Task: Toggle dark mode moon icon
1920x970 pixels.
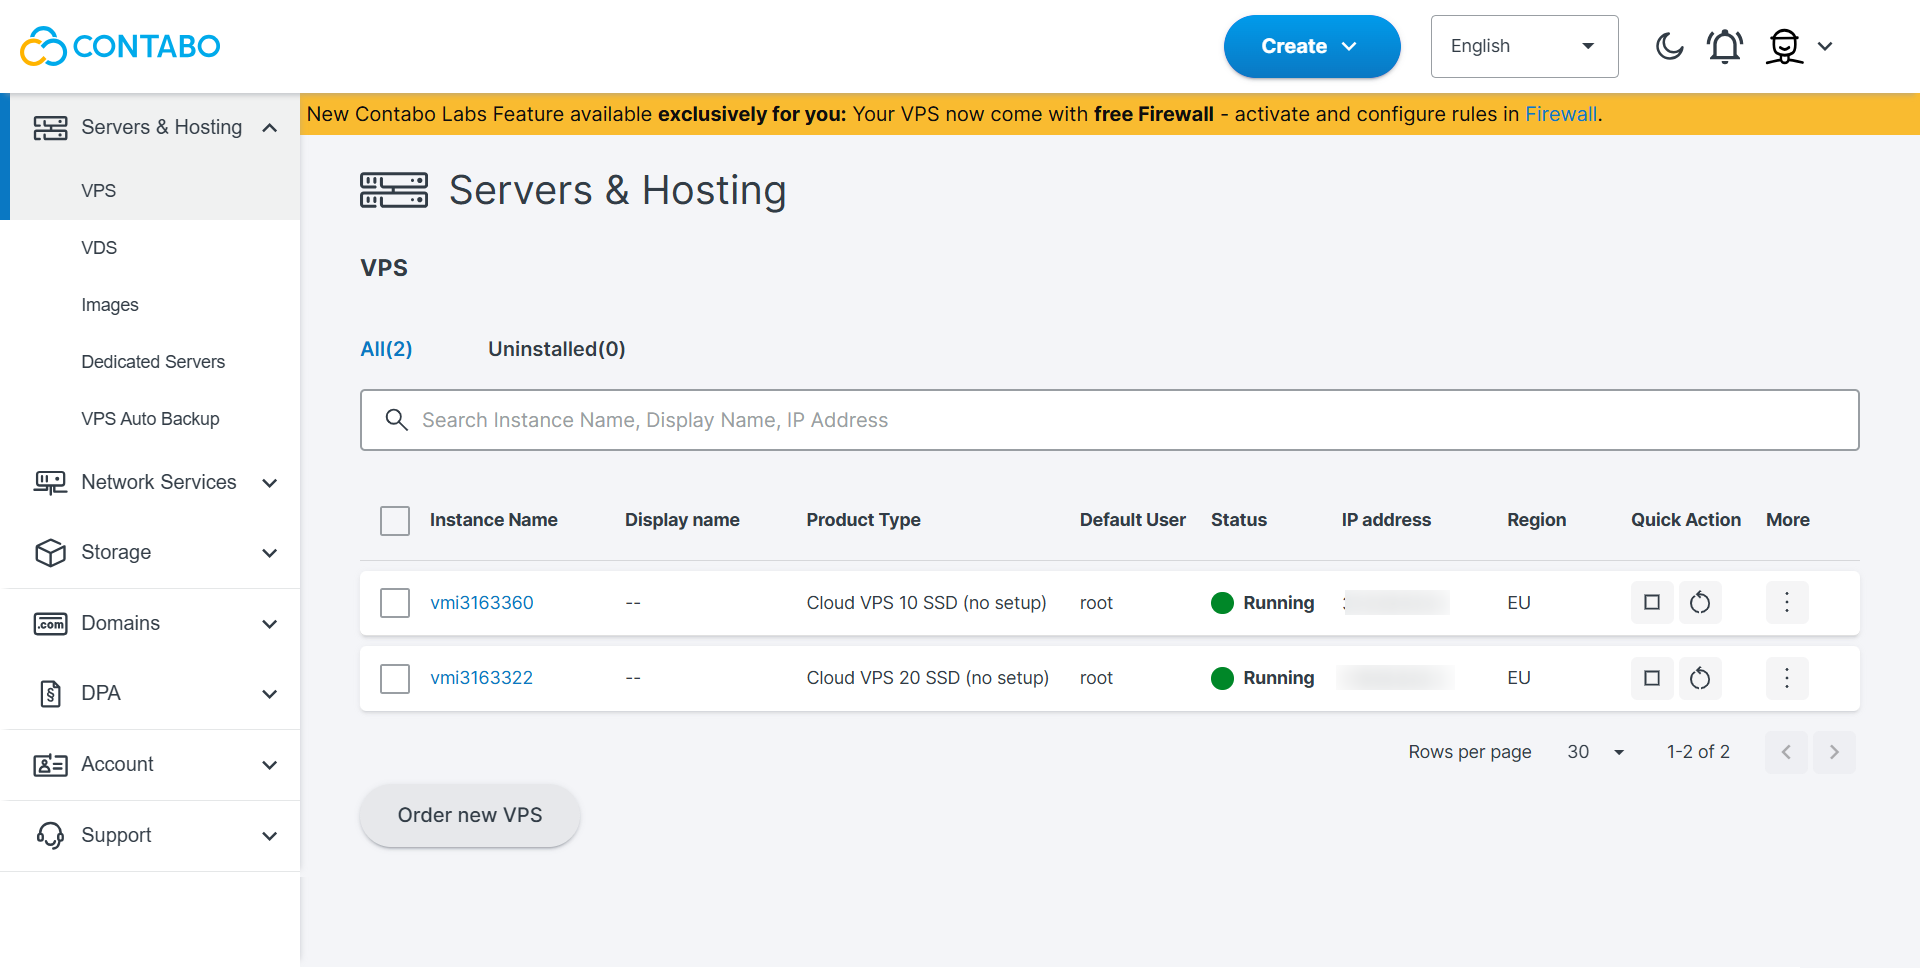Action: point(1669,46)
